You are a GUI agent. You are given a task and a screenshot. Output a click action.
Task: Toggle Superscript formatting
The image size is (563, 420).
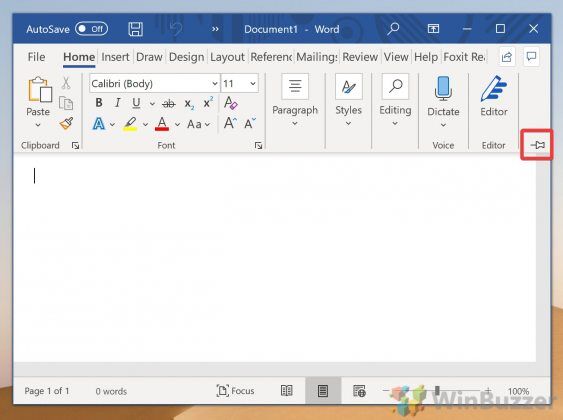pyautogui.click(x=208, y=103)
